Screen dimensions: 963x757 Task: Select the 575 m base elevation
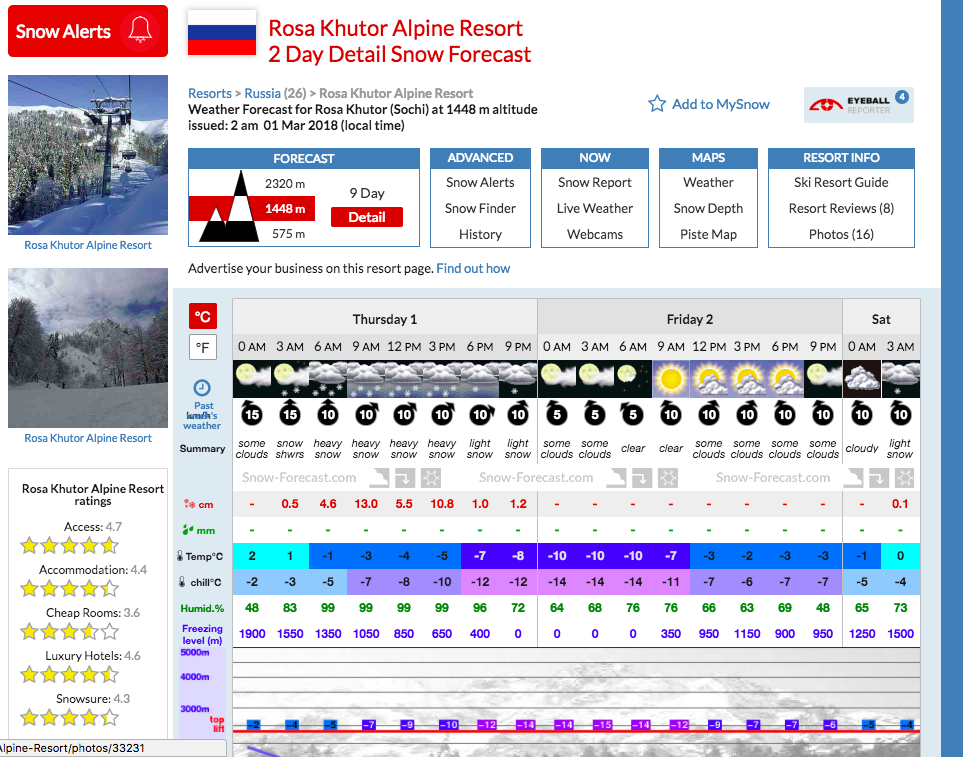[288, 234]
